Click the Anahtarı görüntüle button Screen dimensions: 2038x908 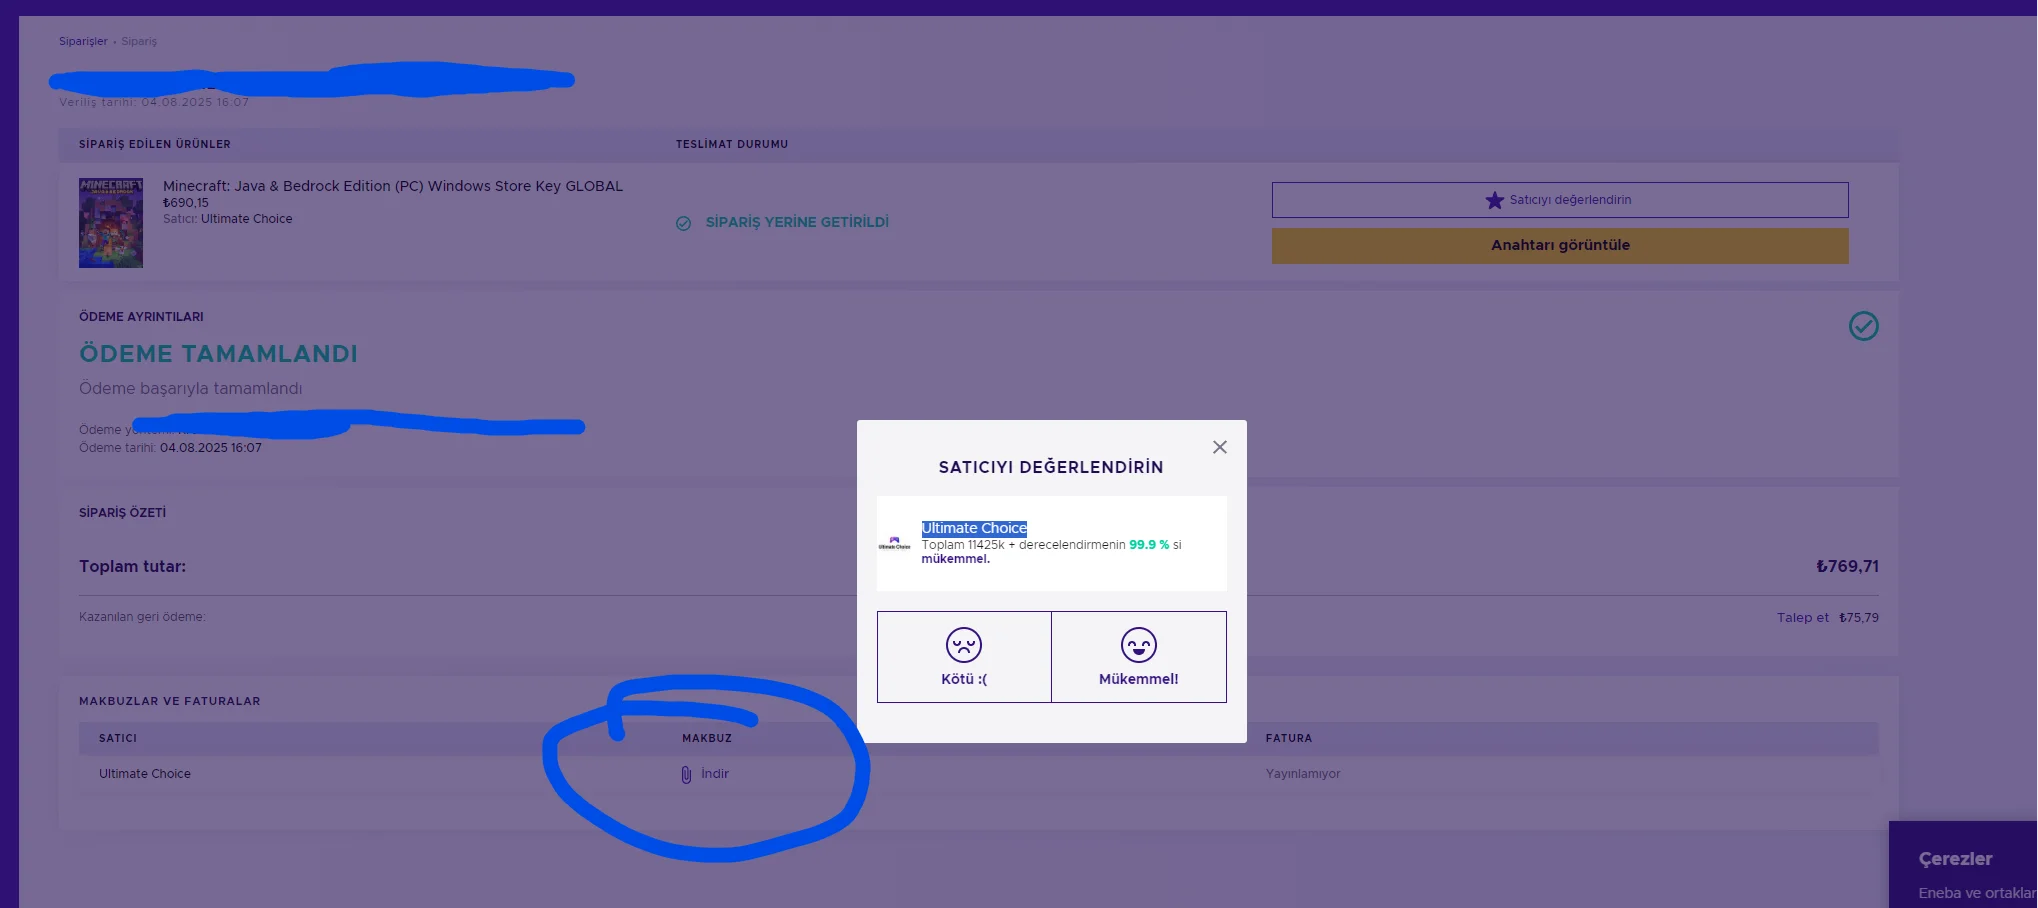pos(1560,246)
